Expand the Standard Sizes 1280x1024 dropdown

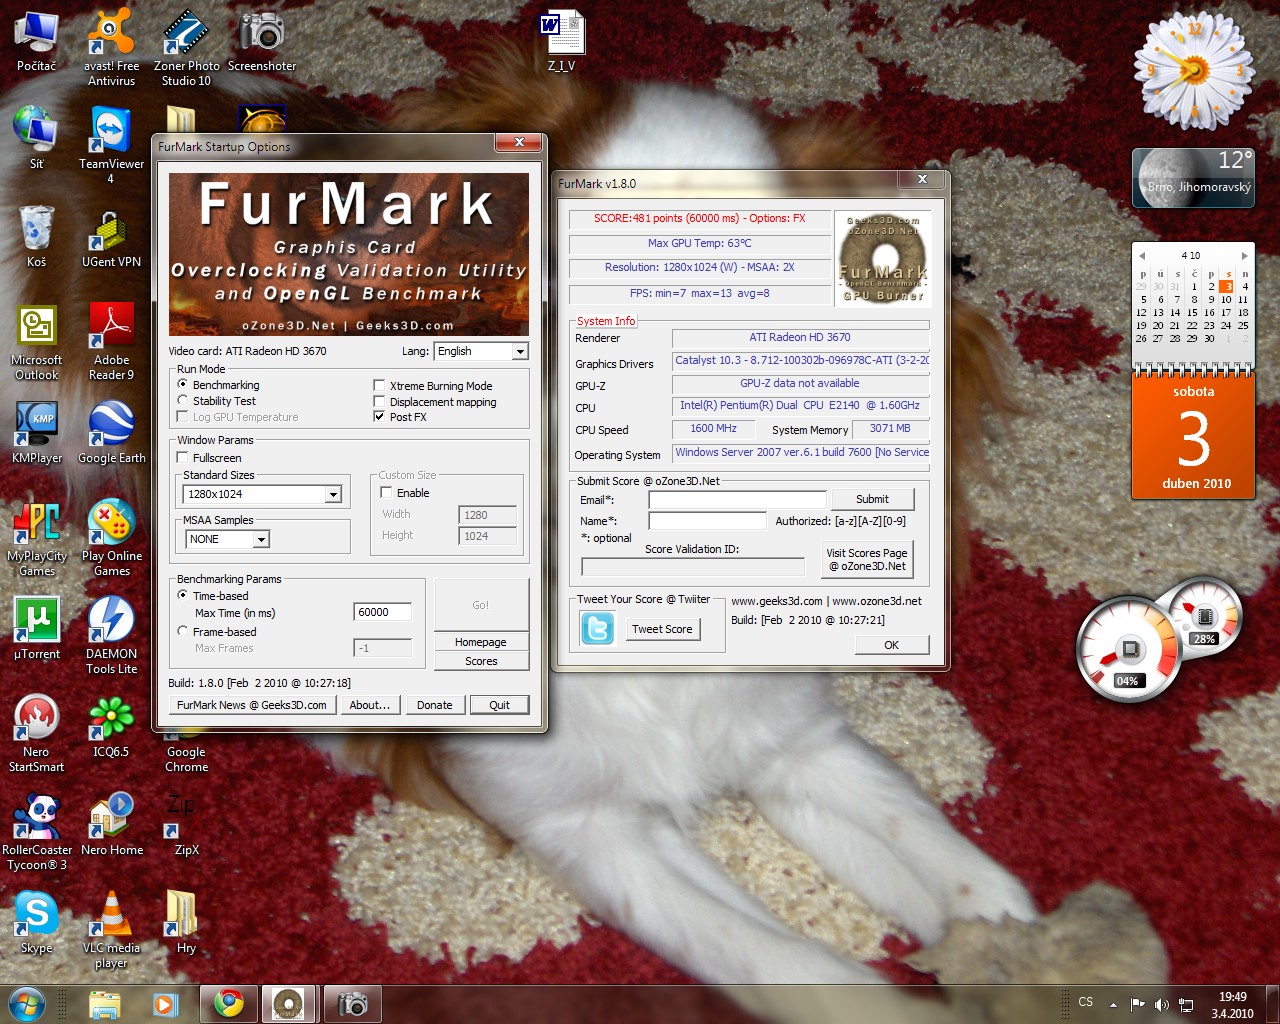pos(333,495)
